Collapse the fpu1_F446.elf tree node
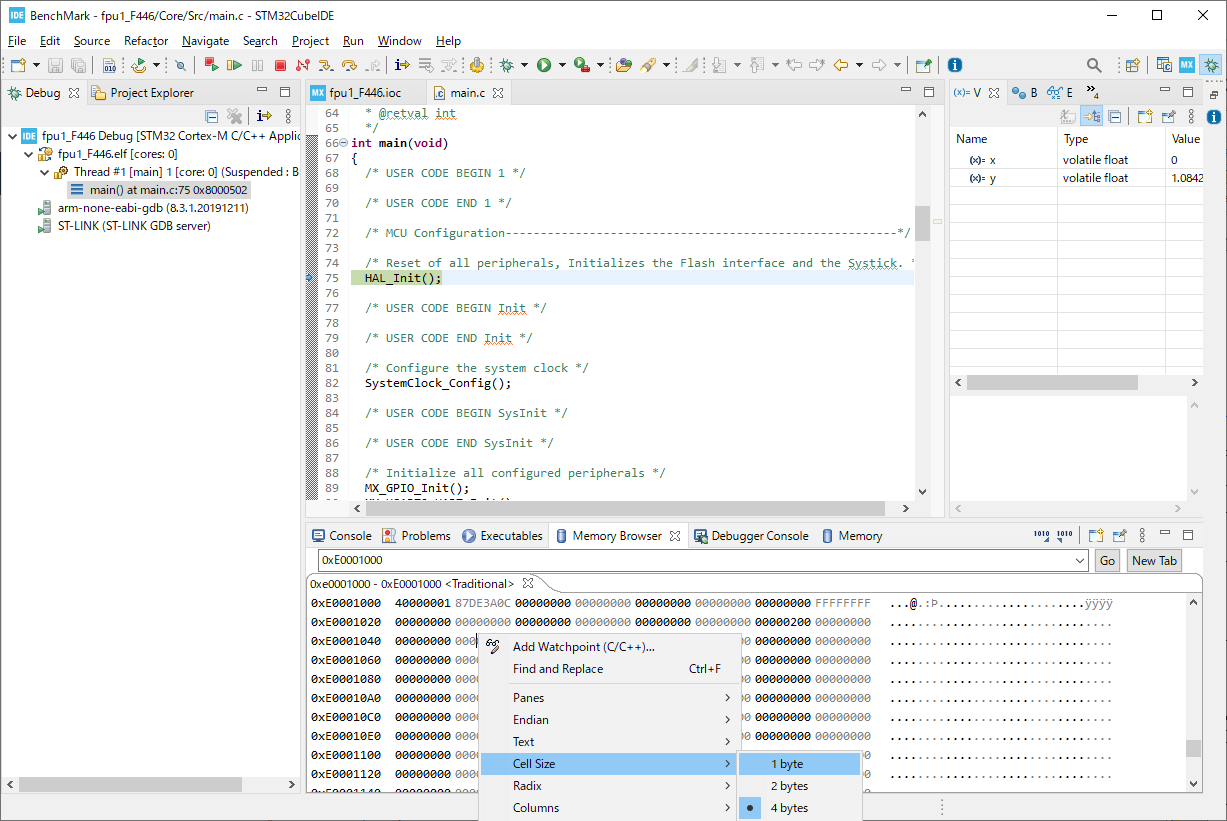This screenshot has width=1227, height=821. [28, 154]
